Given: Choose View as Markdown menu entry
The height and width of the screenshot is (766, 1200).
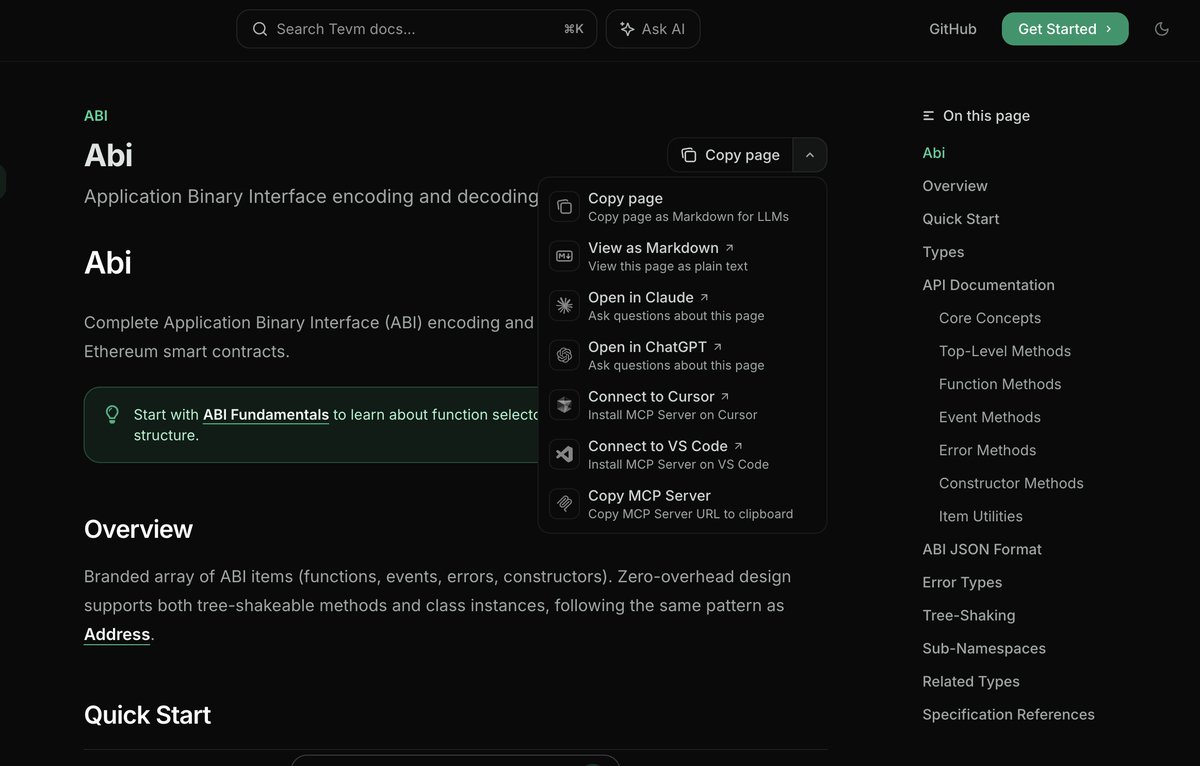Looking at the screenshot, I should [682, 256].
